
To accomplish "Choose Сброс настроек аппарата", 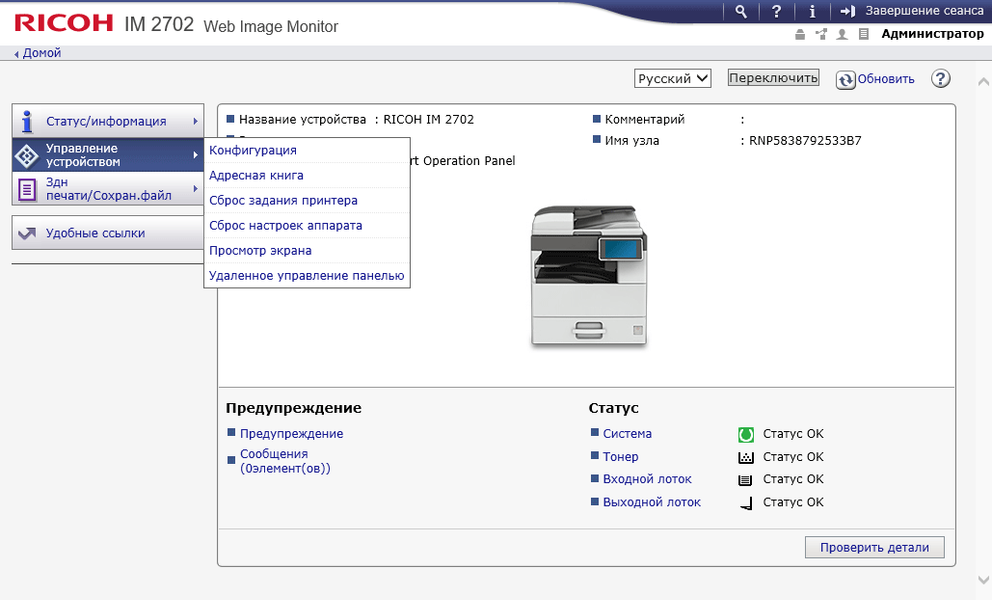I will tap(286, 225).
